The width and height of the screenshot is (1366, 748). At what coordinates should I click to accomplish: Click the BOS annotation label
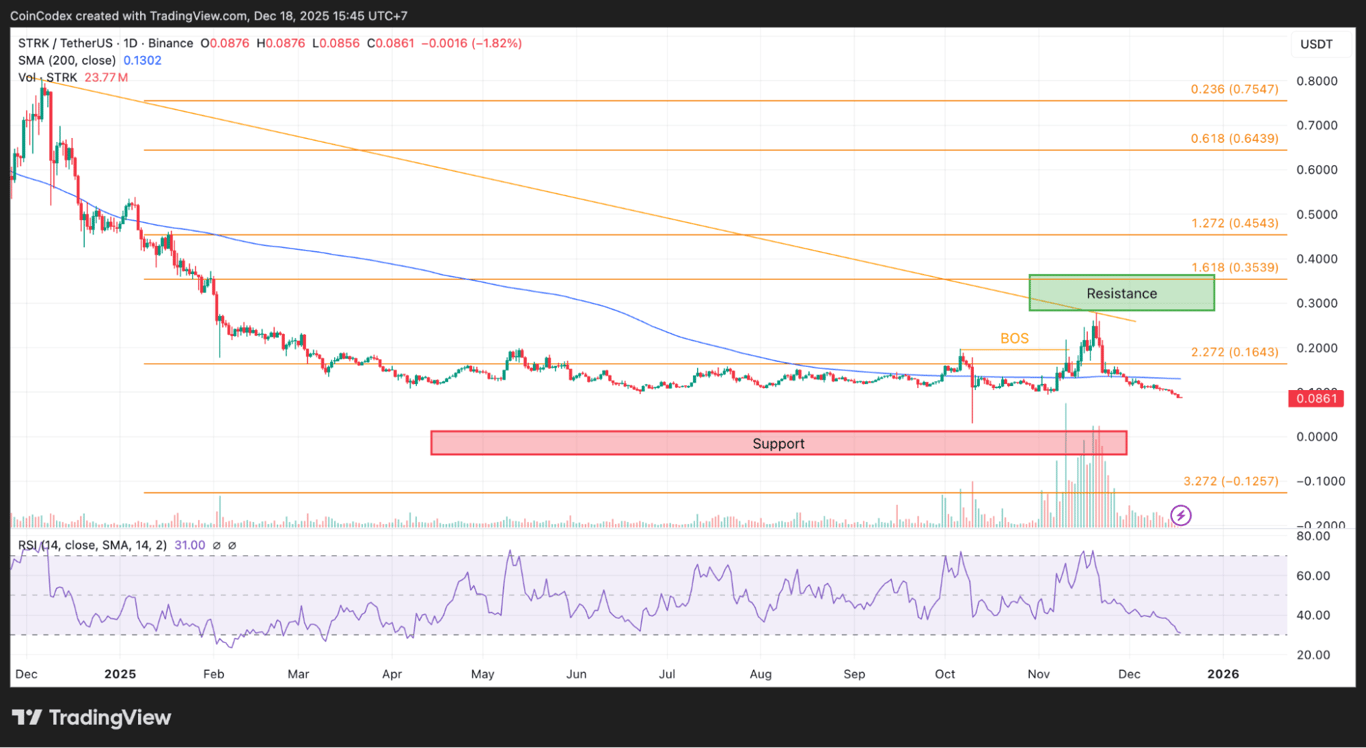pyautogui.click(x=1015, y=339)
